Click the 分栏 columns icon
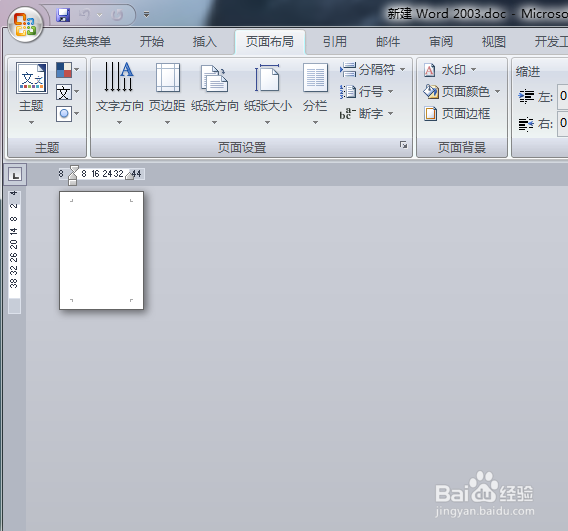Screen dimensions: 568x531 point(316,78)
